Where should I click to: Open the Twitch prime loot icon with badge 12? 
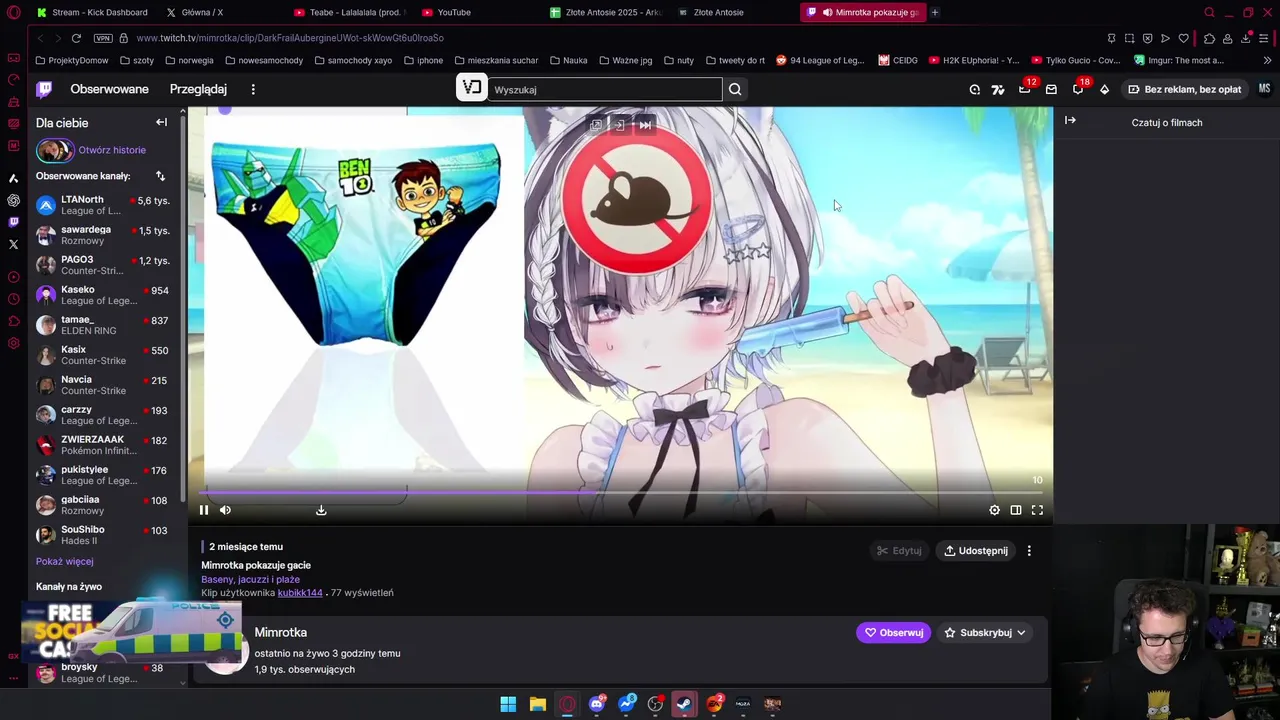click(1026, 88)
